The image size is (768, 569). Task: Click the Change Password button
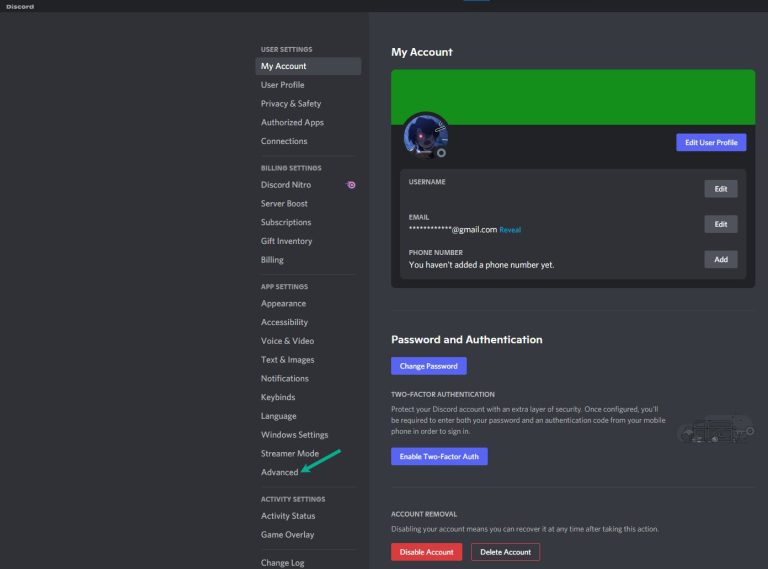428,366
